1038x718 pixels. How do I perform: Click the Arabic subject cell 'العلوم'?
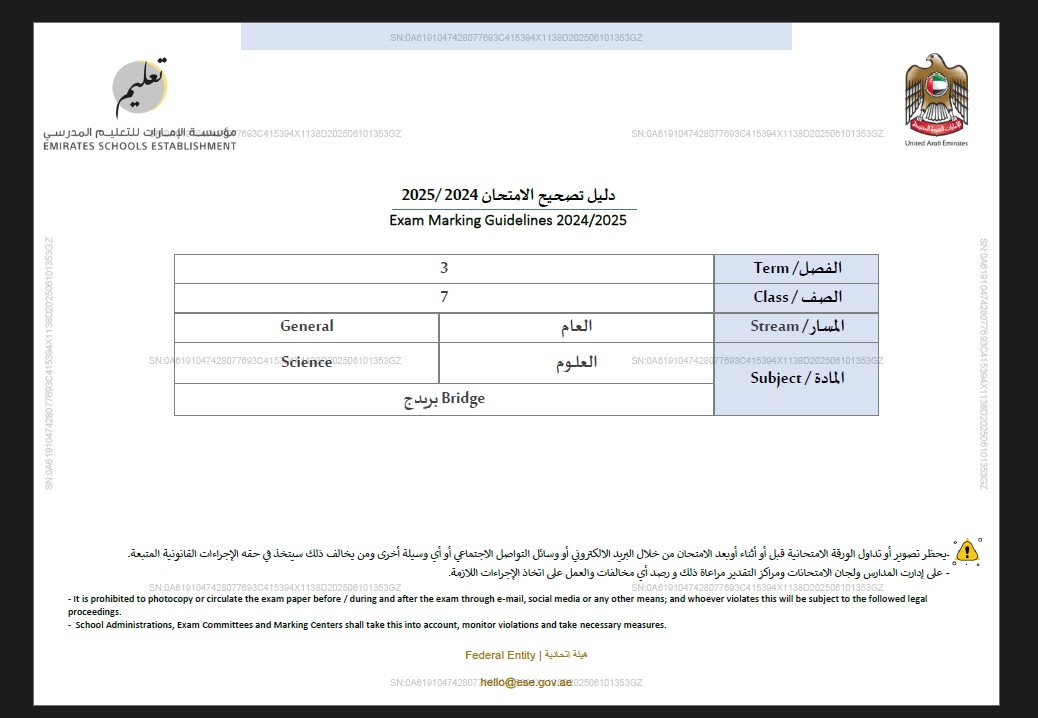[576, 363]
